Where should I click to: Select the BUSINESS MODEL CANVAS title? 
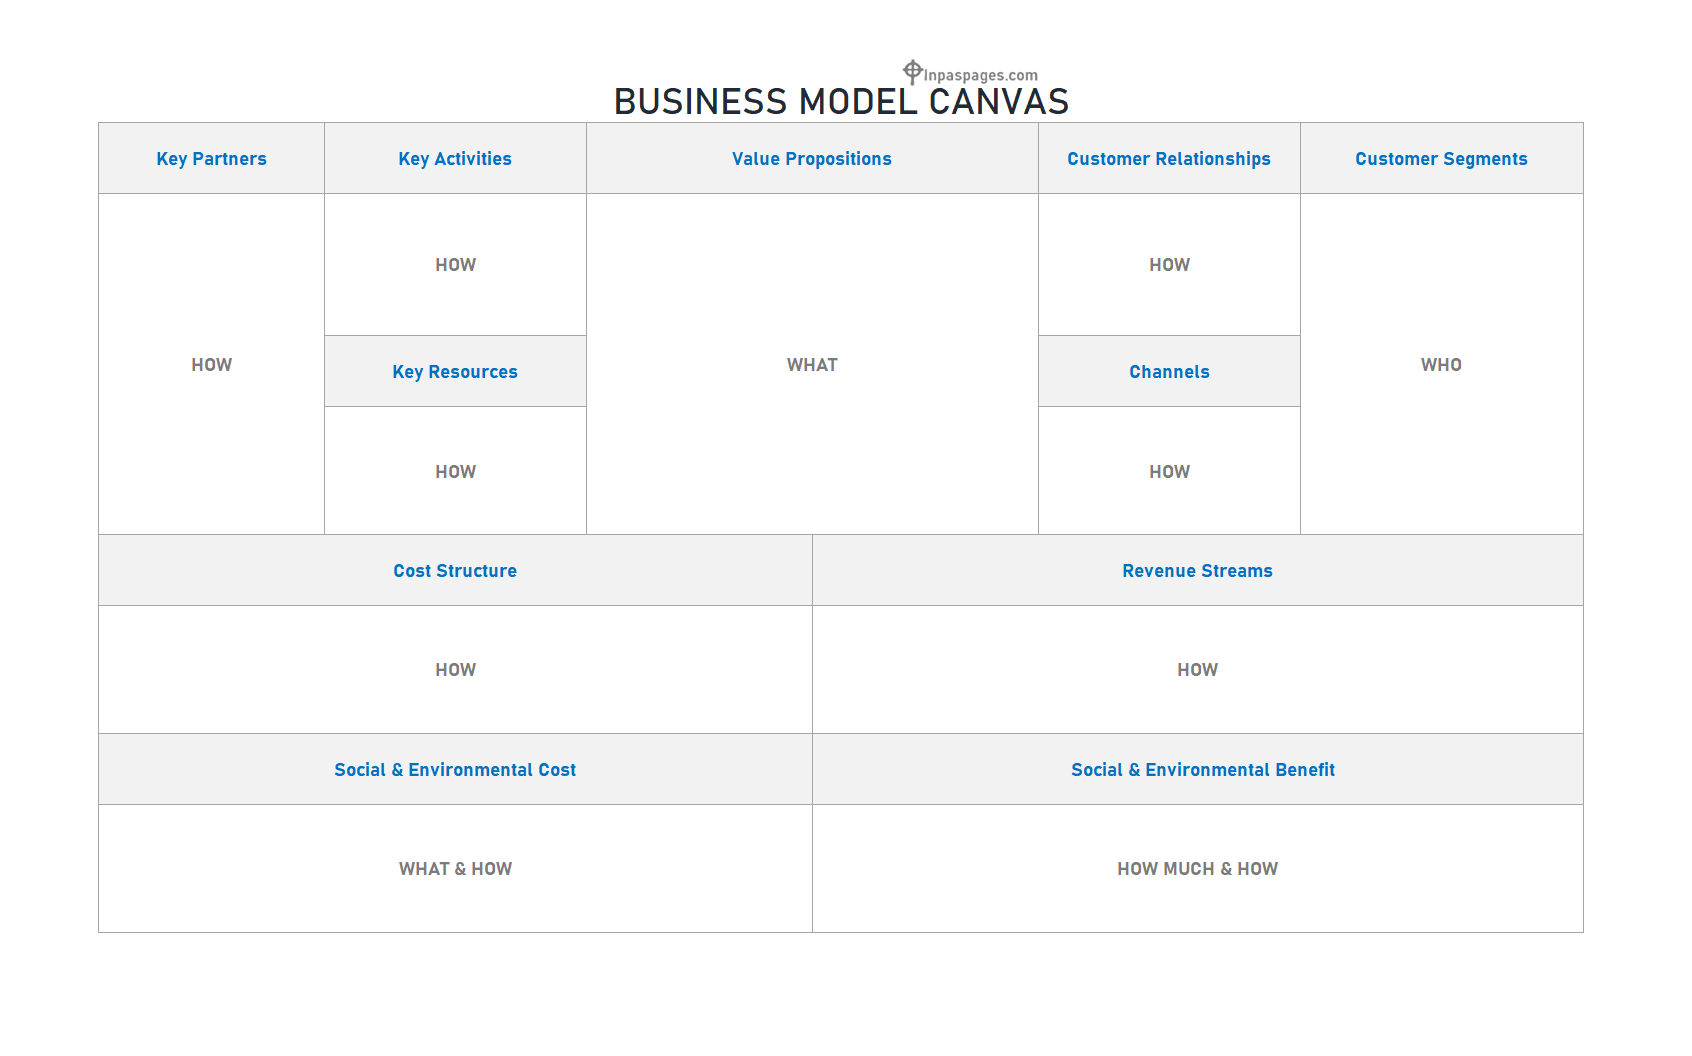coord(841,102)
